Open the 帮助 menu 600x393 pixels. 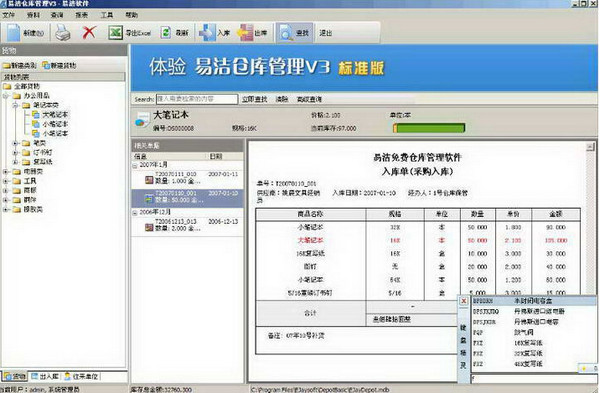pos(131,15)
